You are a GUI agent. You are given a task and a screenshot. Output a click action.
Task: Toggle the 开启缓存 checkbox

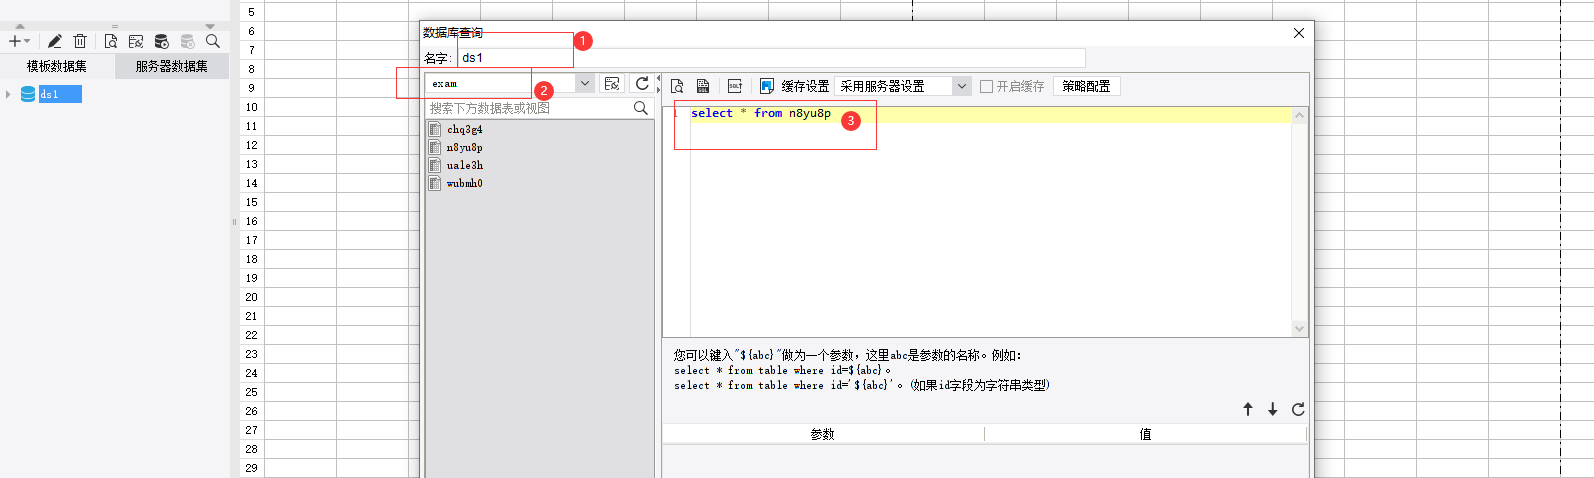click(x=987, y=87)
